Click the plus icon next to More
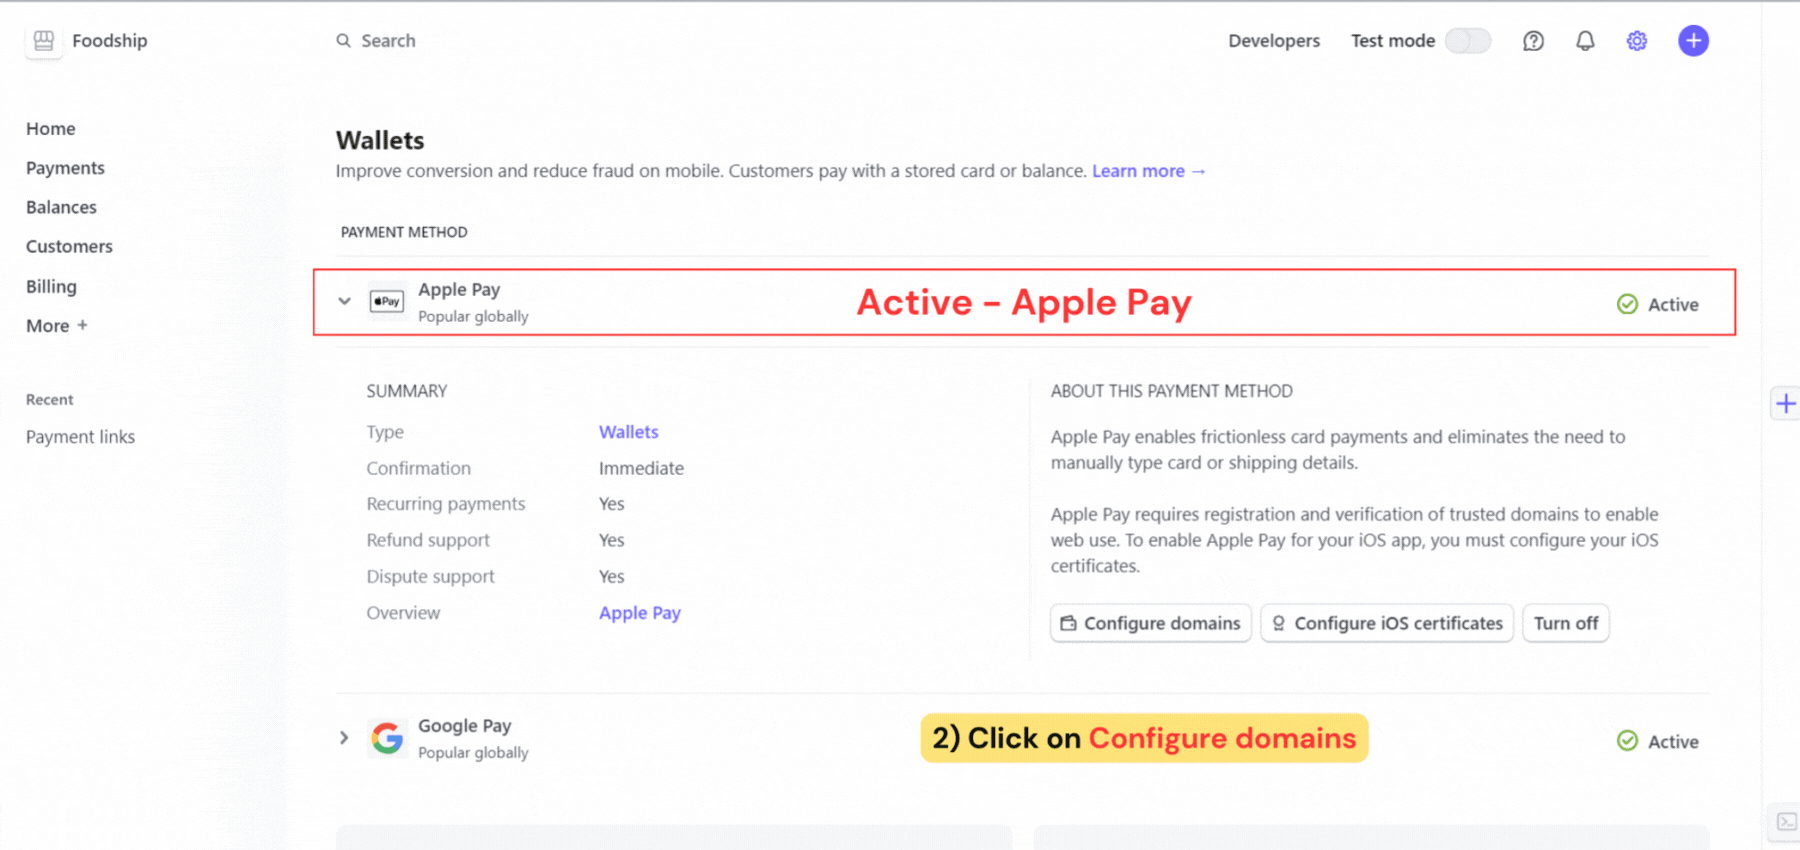Image resolution: width=1800 pixels, height=850 pixels. pos(82,325)
